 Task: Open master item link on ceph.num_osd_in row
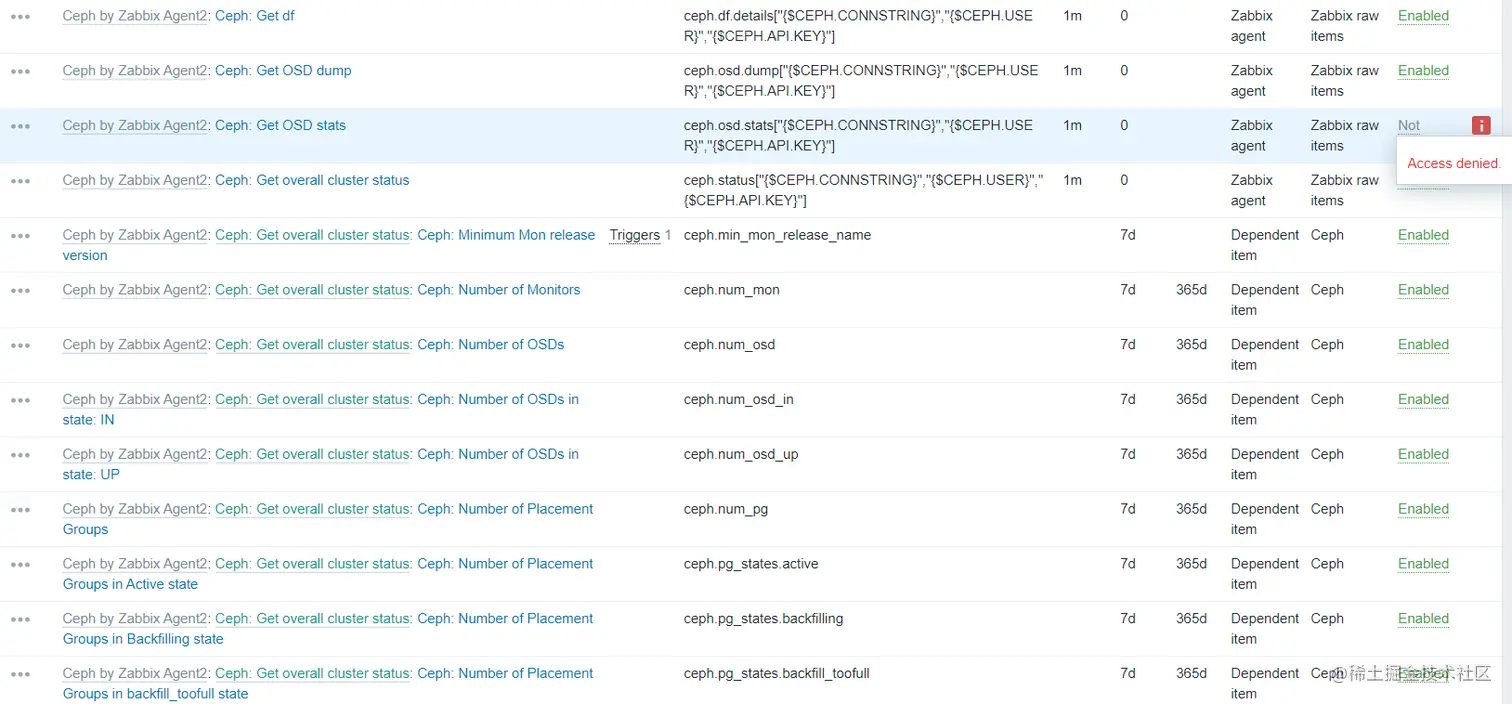tap(312, 400)
